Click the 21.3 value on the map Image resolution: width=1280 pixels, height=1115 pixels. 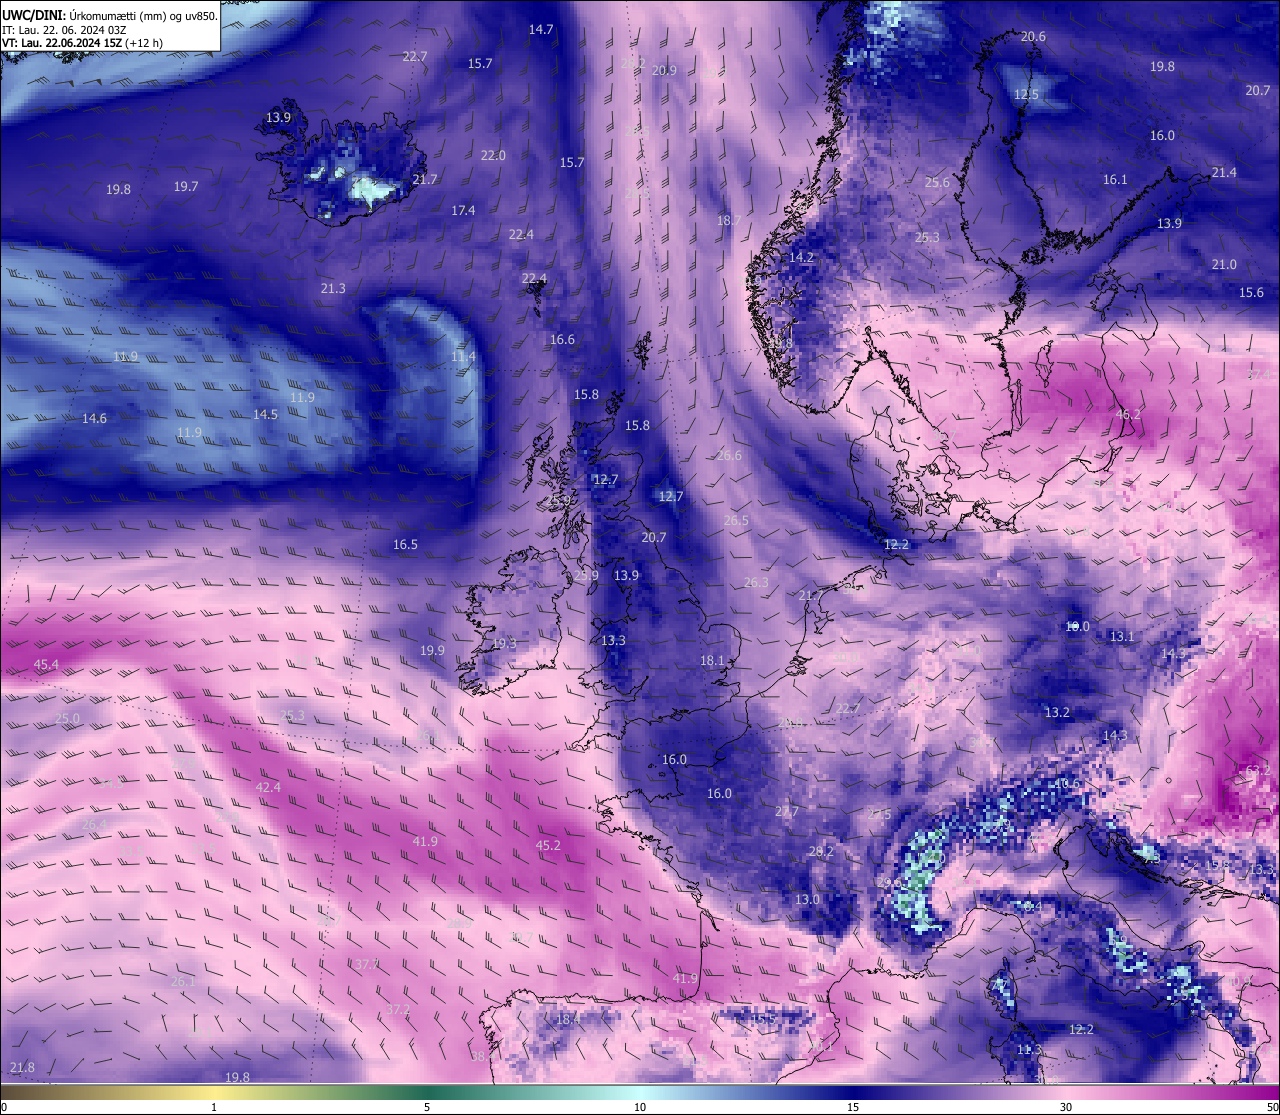click(333, 289)
